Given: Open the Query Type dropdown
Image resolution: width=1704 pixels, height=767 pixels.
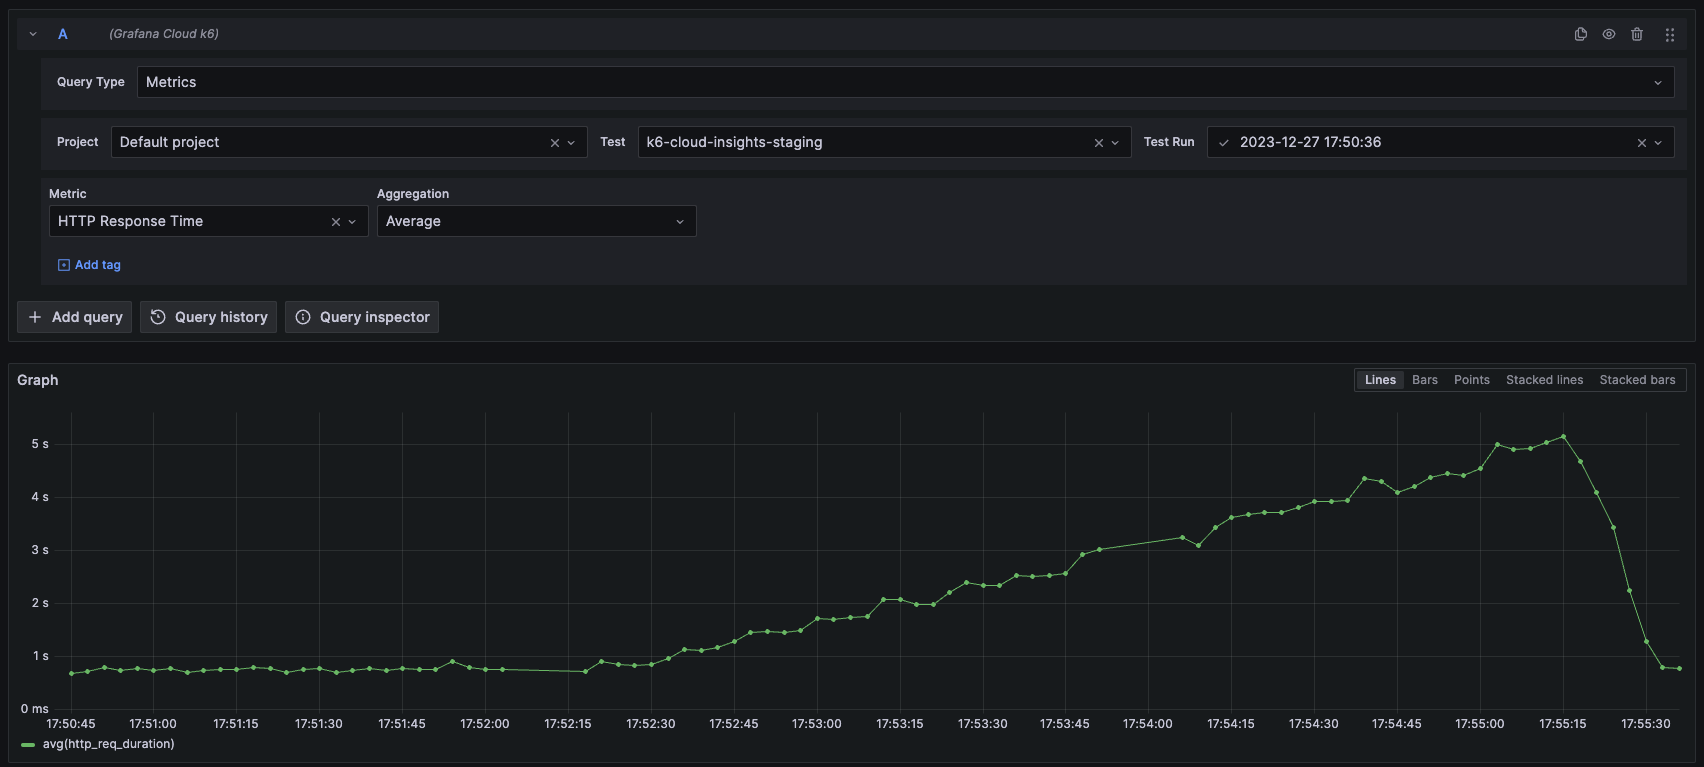Looking at the screenshot, I should coord(1657,83).
